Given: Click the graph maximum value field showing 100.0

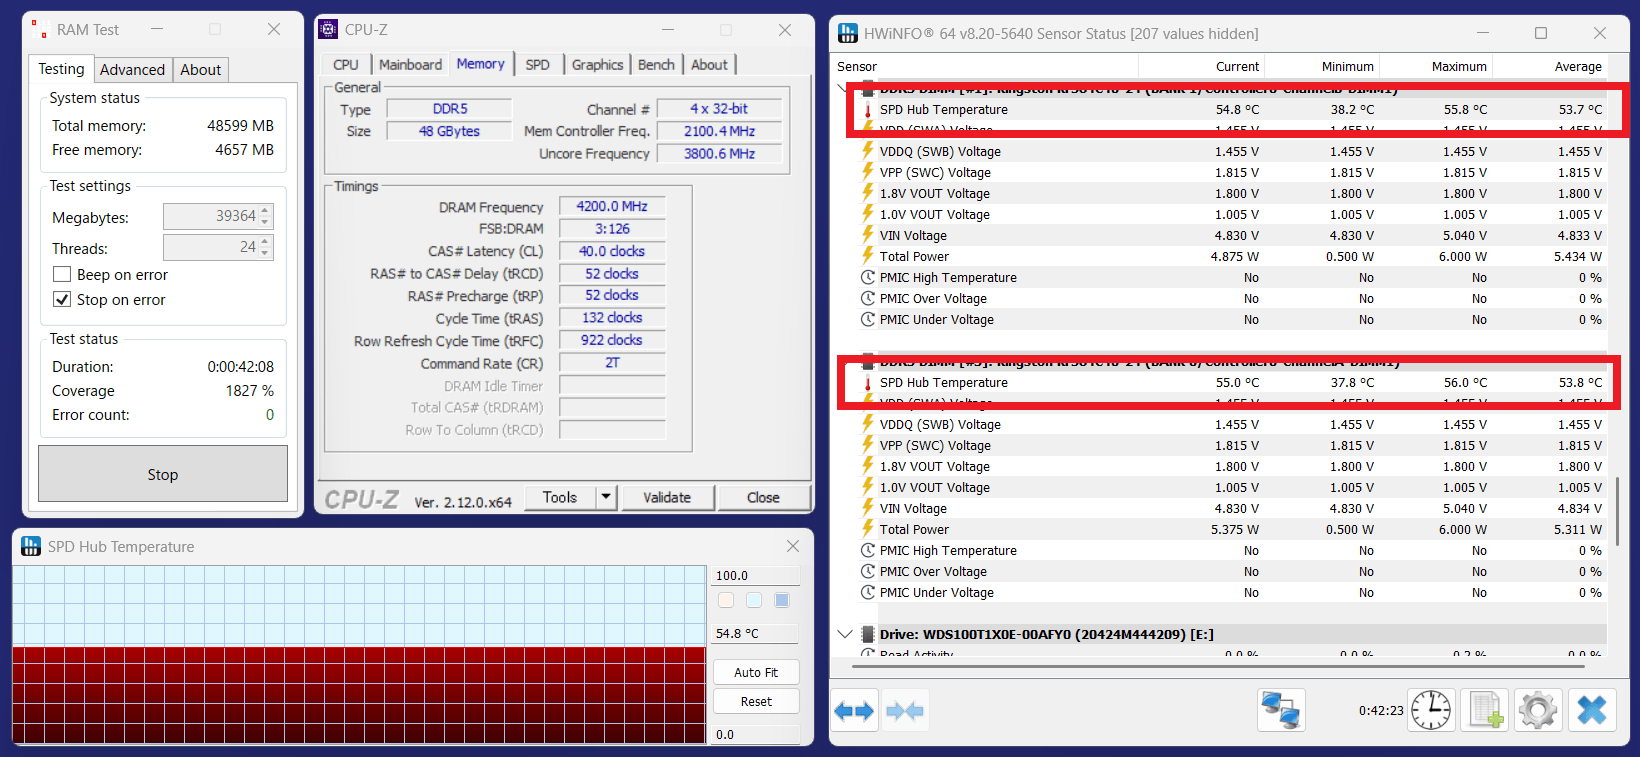Looking at the screenshot, I should click(x=755, y=576).
